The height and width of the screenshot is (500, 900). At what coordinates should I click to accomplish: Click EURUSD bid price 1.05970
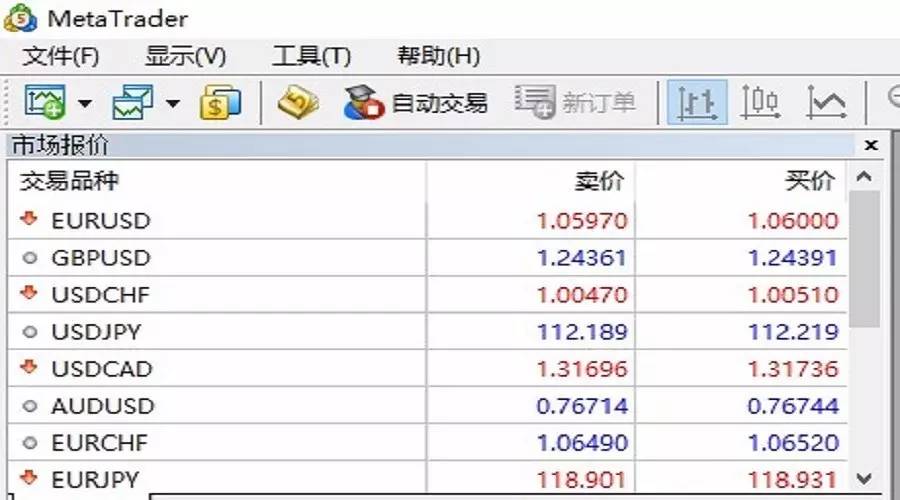[x=582, y=221]
